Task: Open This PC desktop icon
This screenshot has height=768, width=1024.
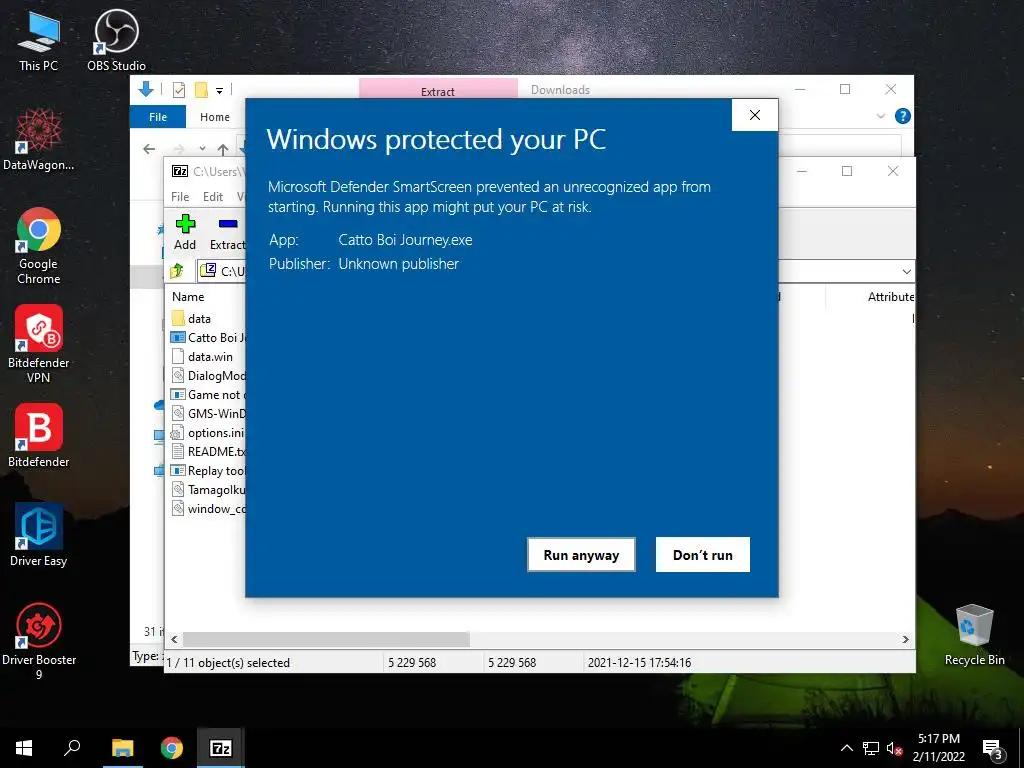Action: [39, 41]
